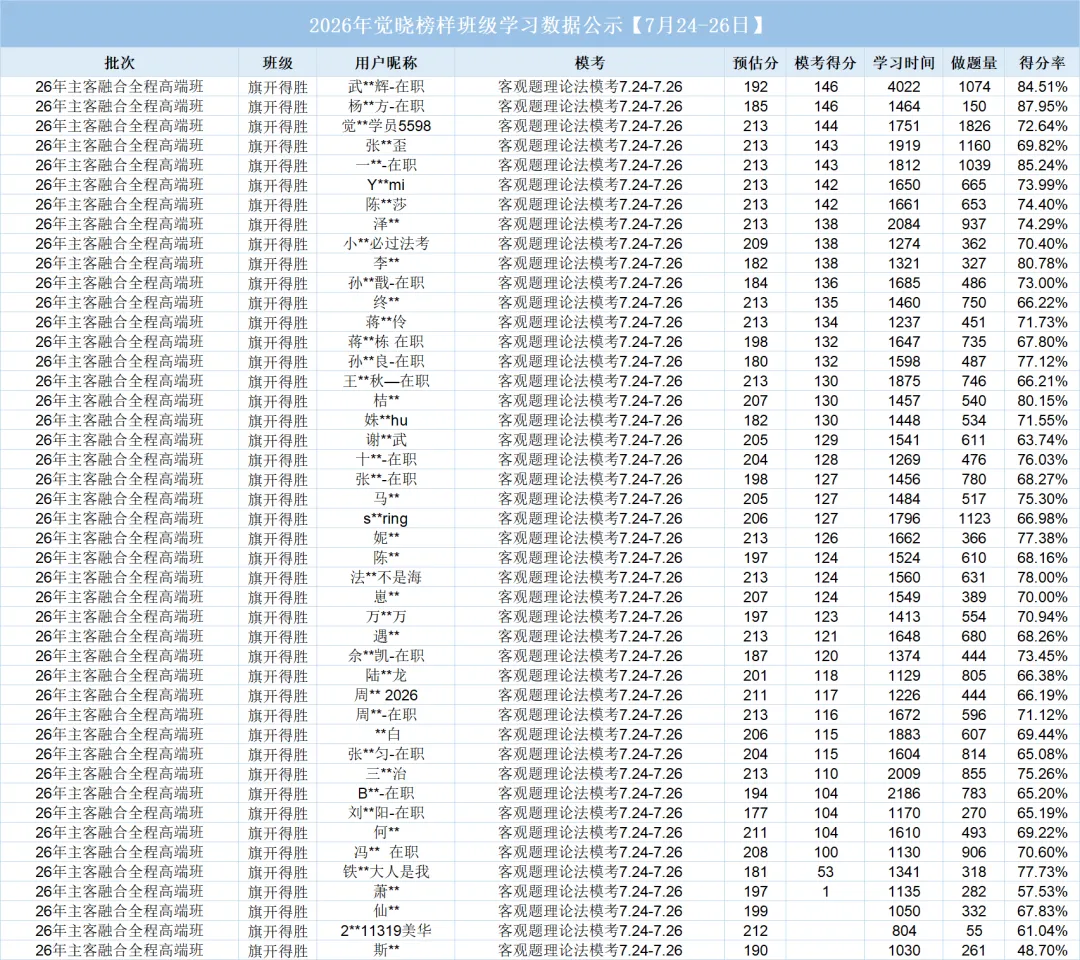Select study time 2084

904,224
